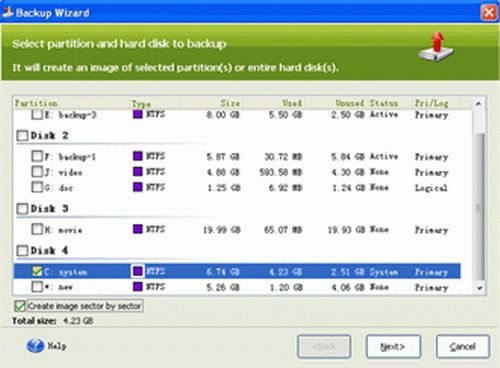
Task: Click purple NTFS icon for E: backup-3
Action: click(138, 114)
